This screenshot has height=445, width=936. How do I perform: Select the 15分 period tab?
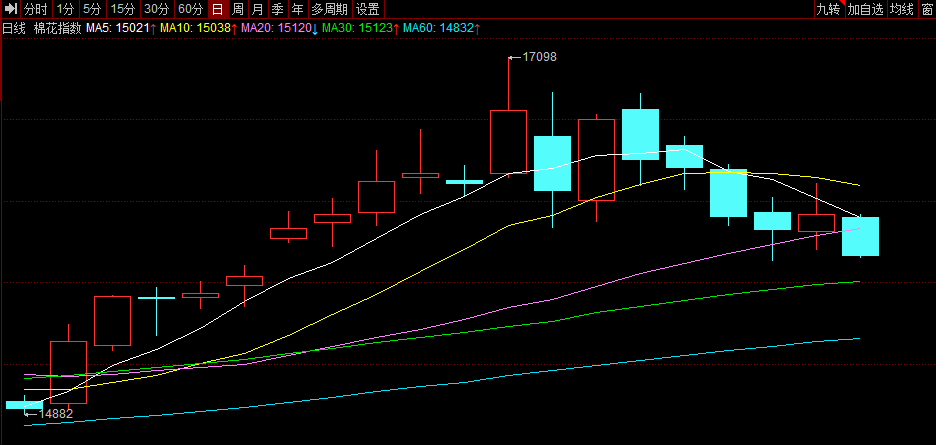pos(124,8)
